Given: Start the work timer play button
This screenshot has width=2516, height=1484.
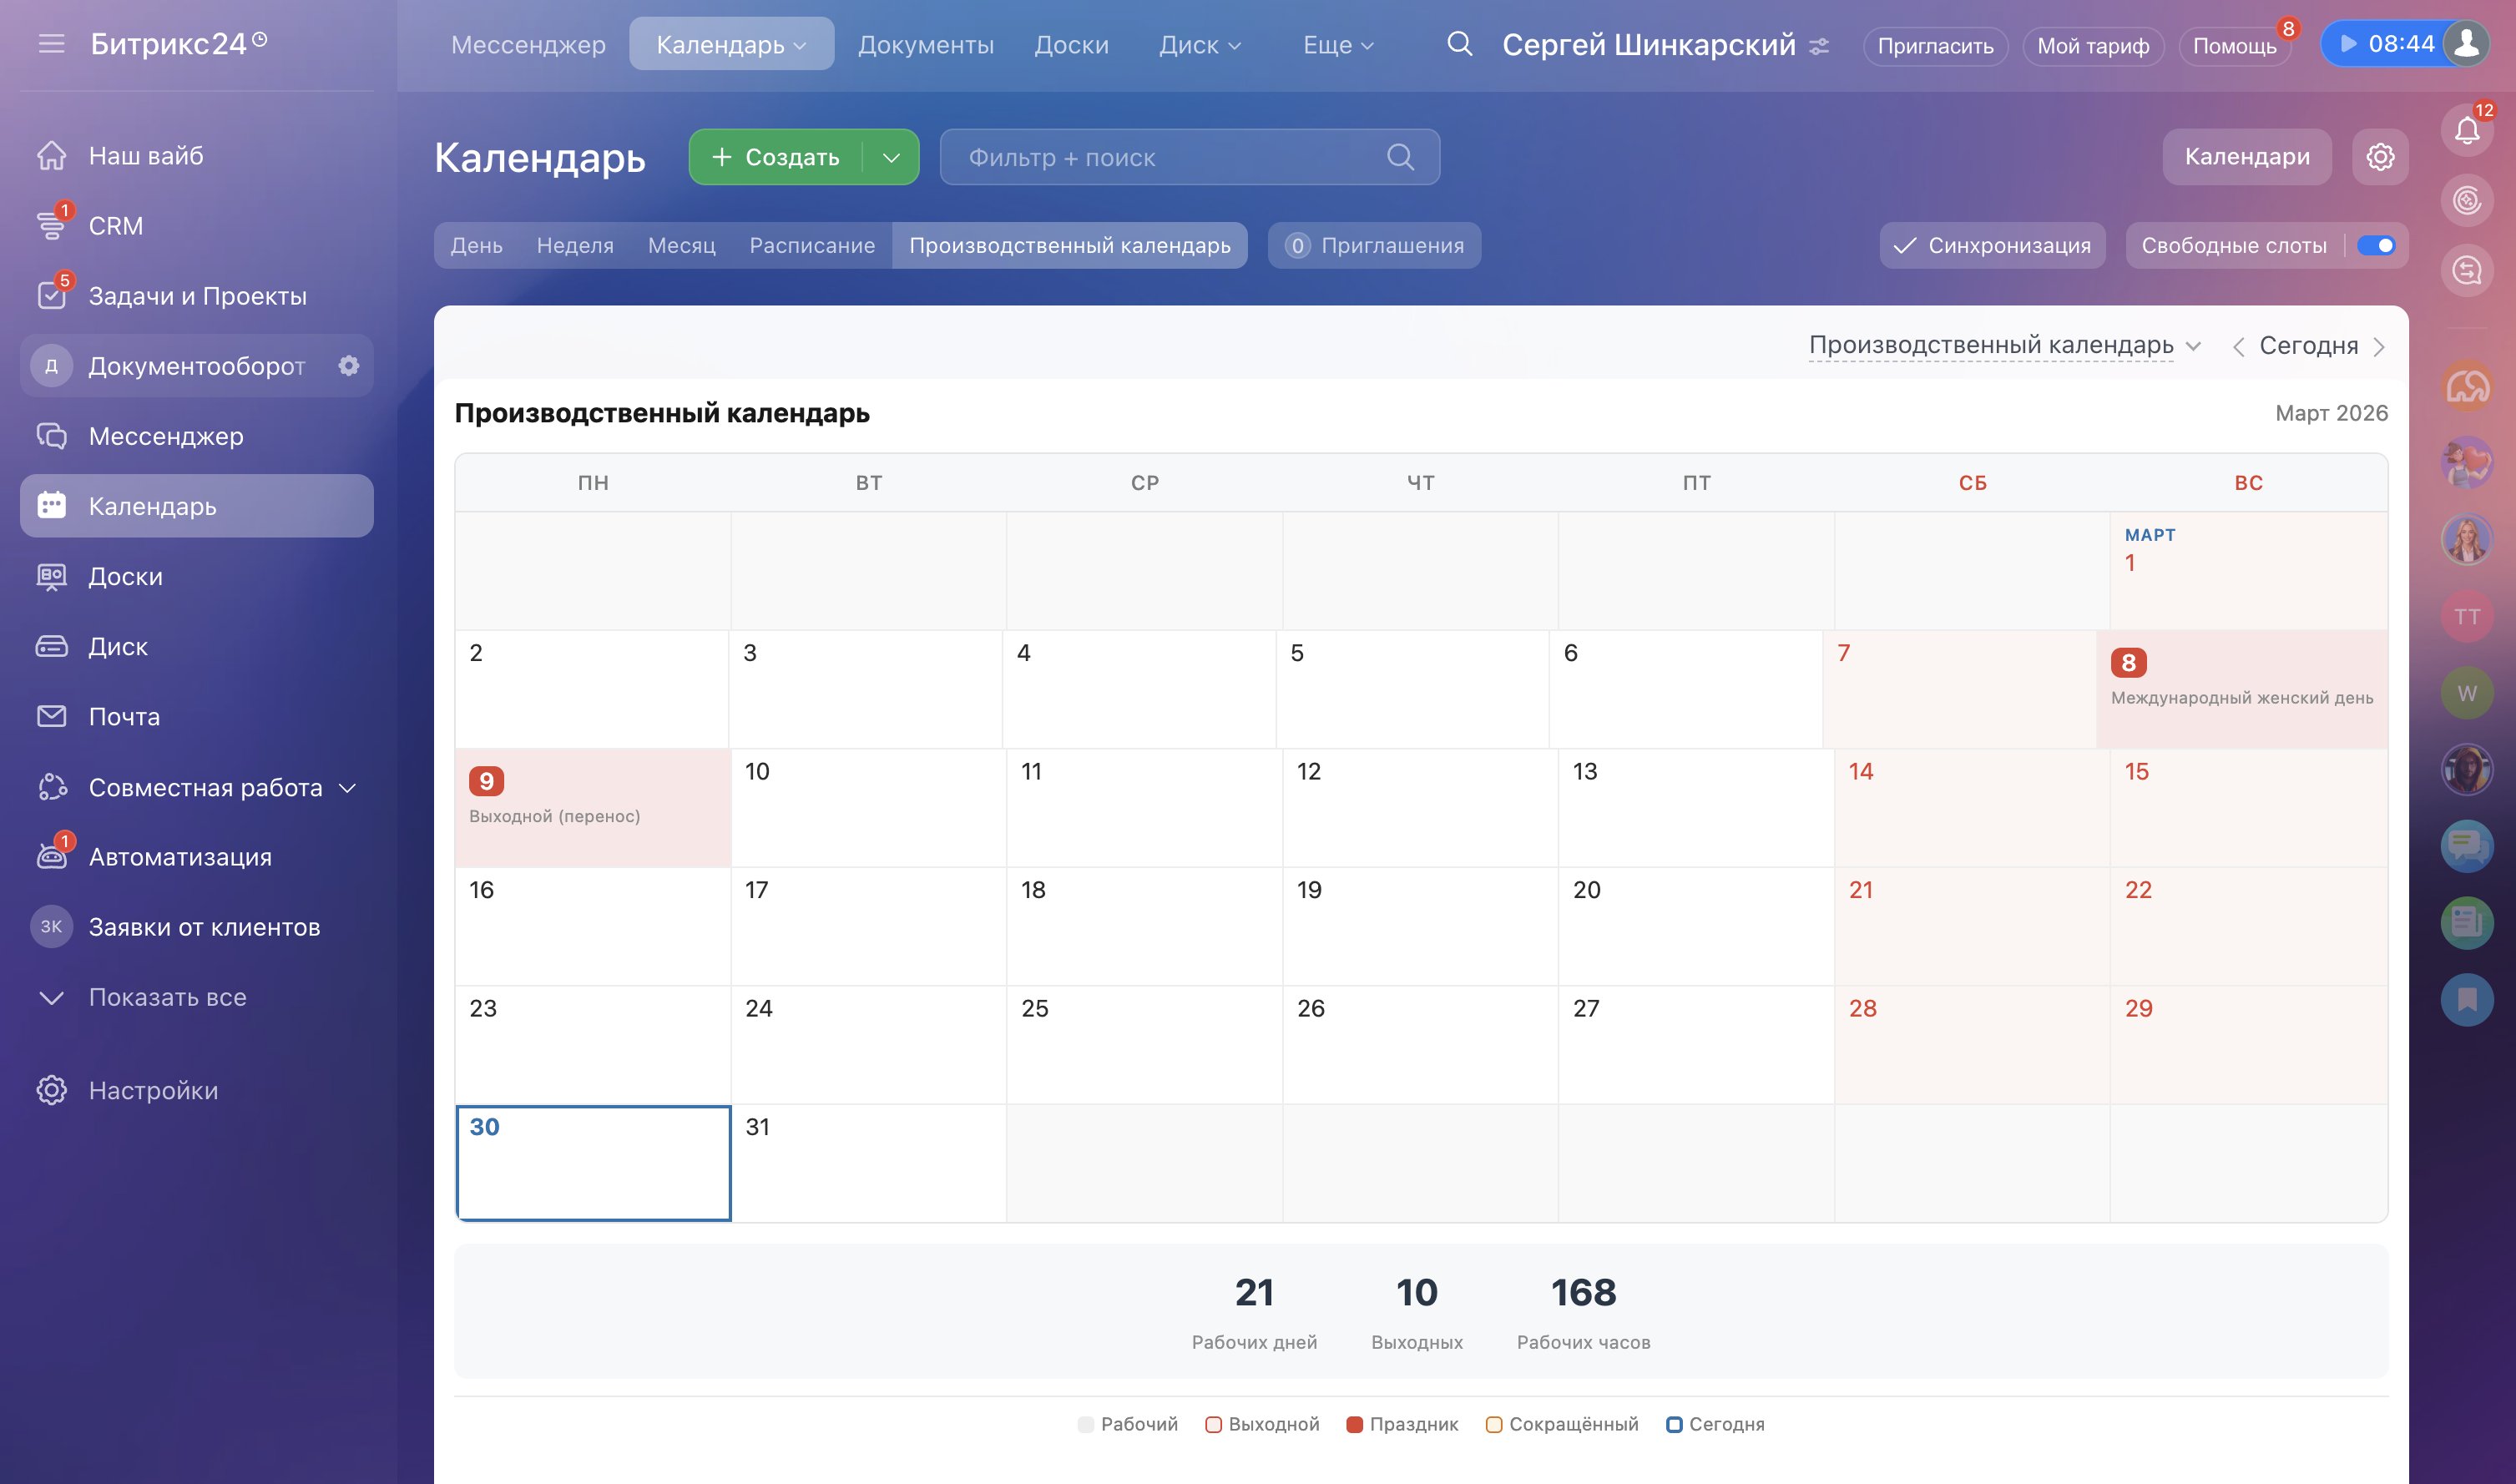Looking at the screenshot, I should [2349, 44].
